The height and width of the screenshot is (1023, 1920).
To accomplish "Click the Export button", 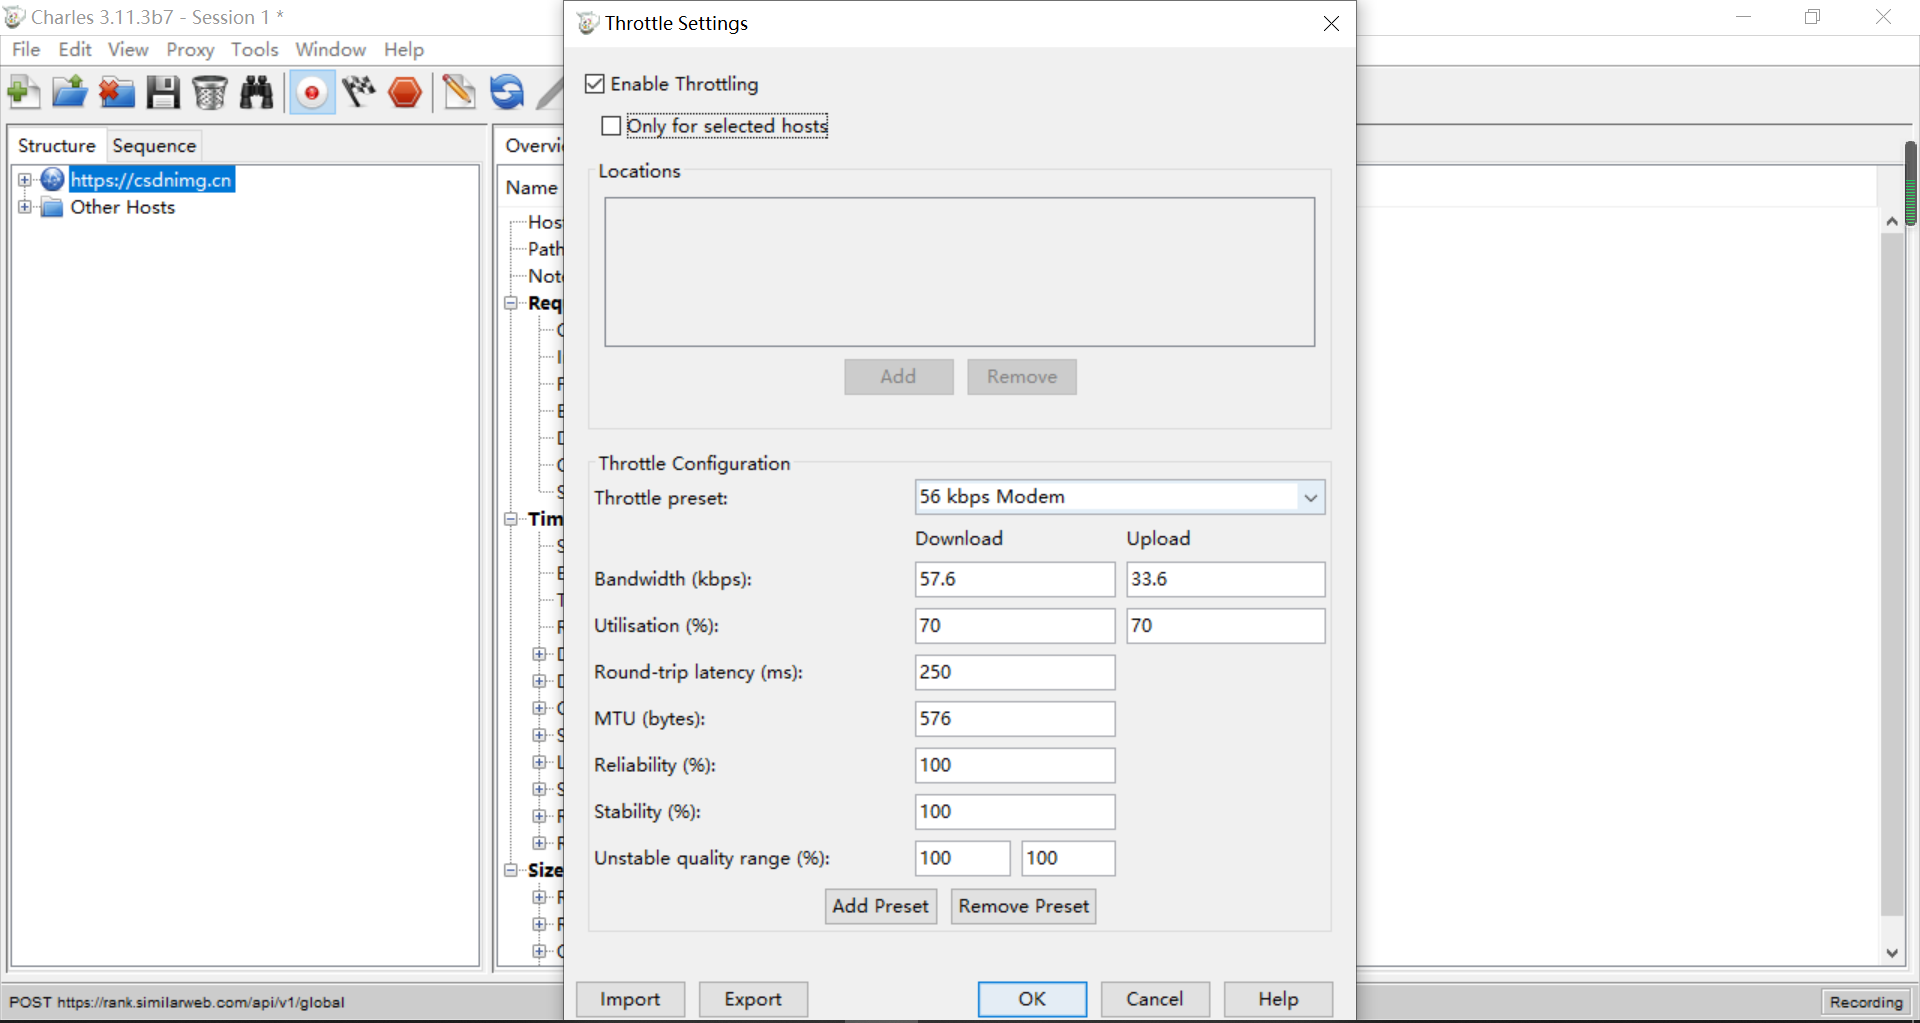I will pyautogui.click(x=753, y=999).
